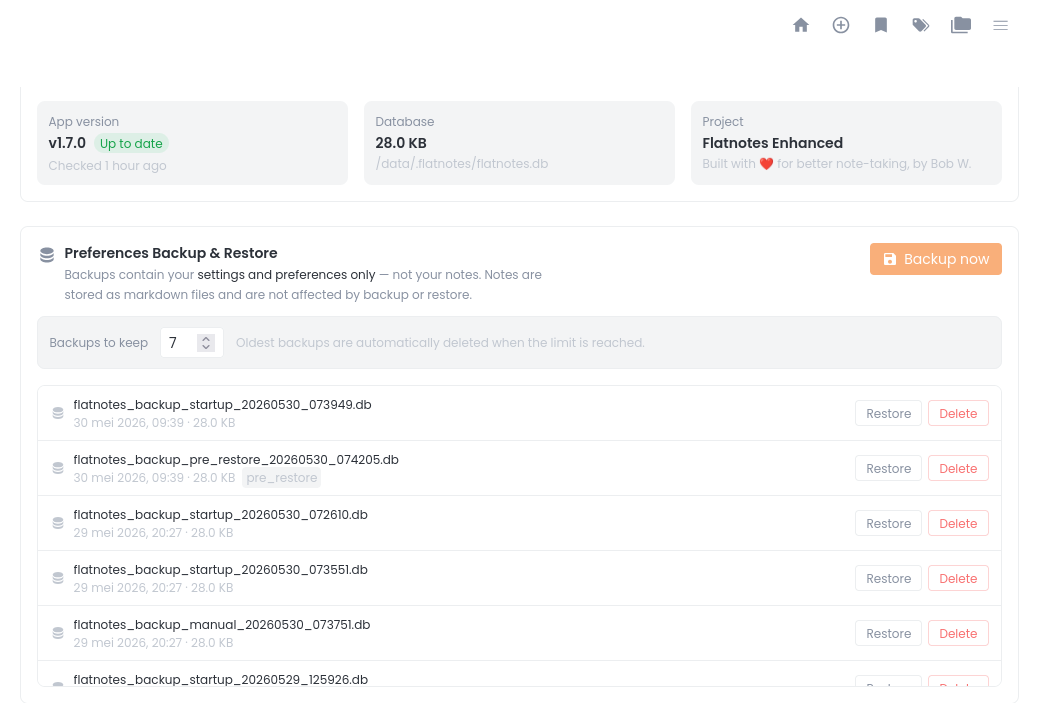Click the Backup now button
Screen dimensions: 1039x703
pyautogui.click(x=935, y=259)
